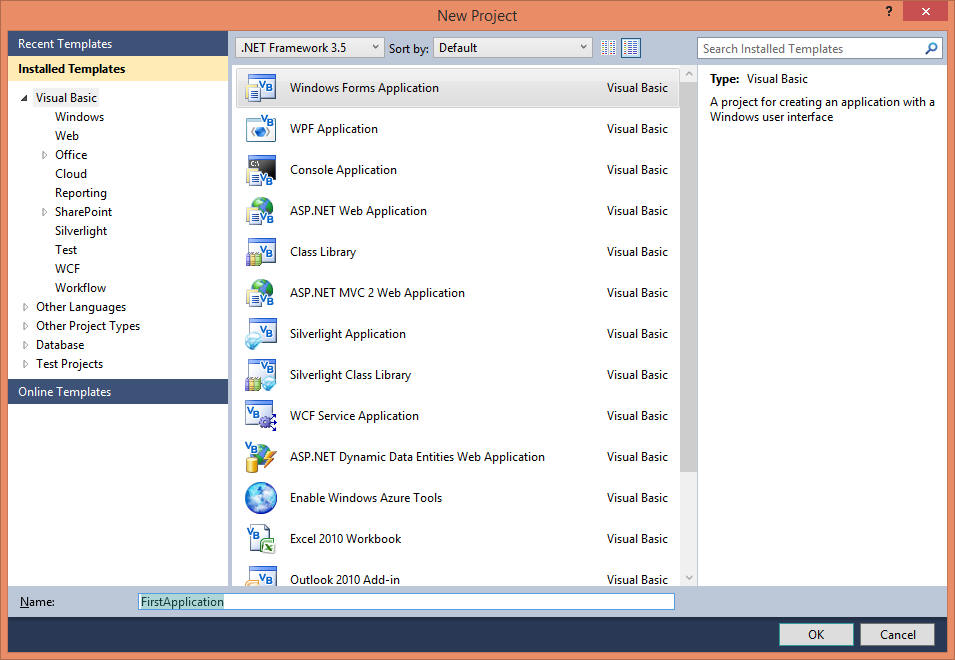Screen dimensions: 955x660
Task: Select the Class Library template name
Action: 323,252
